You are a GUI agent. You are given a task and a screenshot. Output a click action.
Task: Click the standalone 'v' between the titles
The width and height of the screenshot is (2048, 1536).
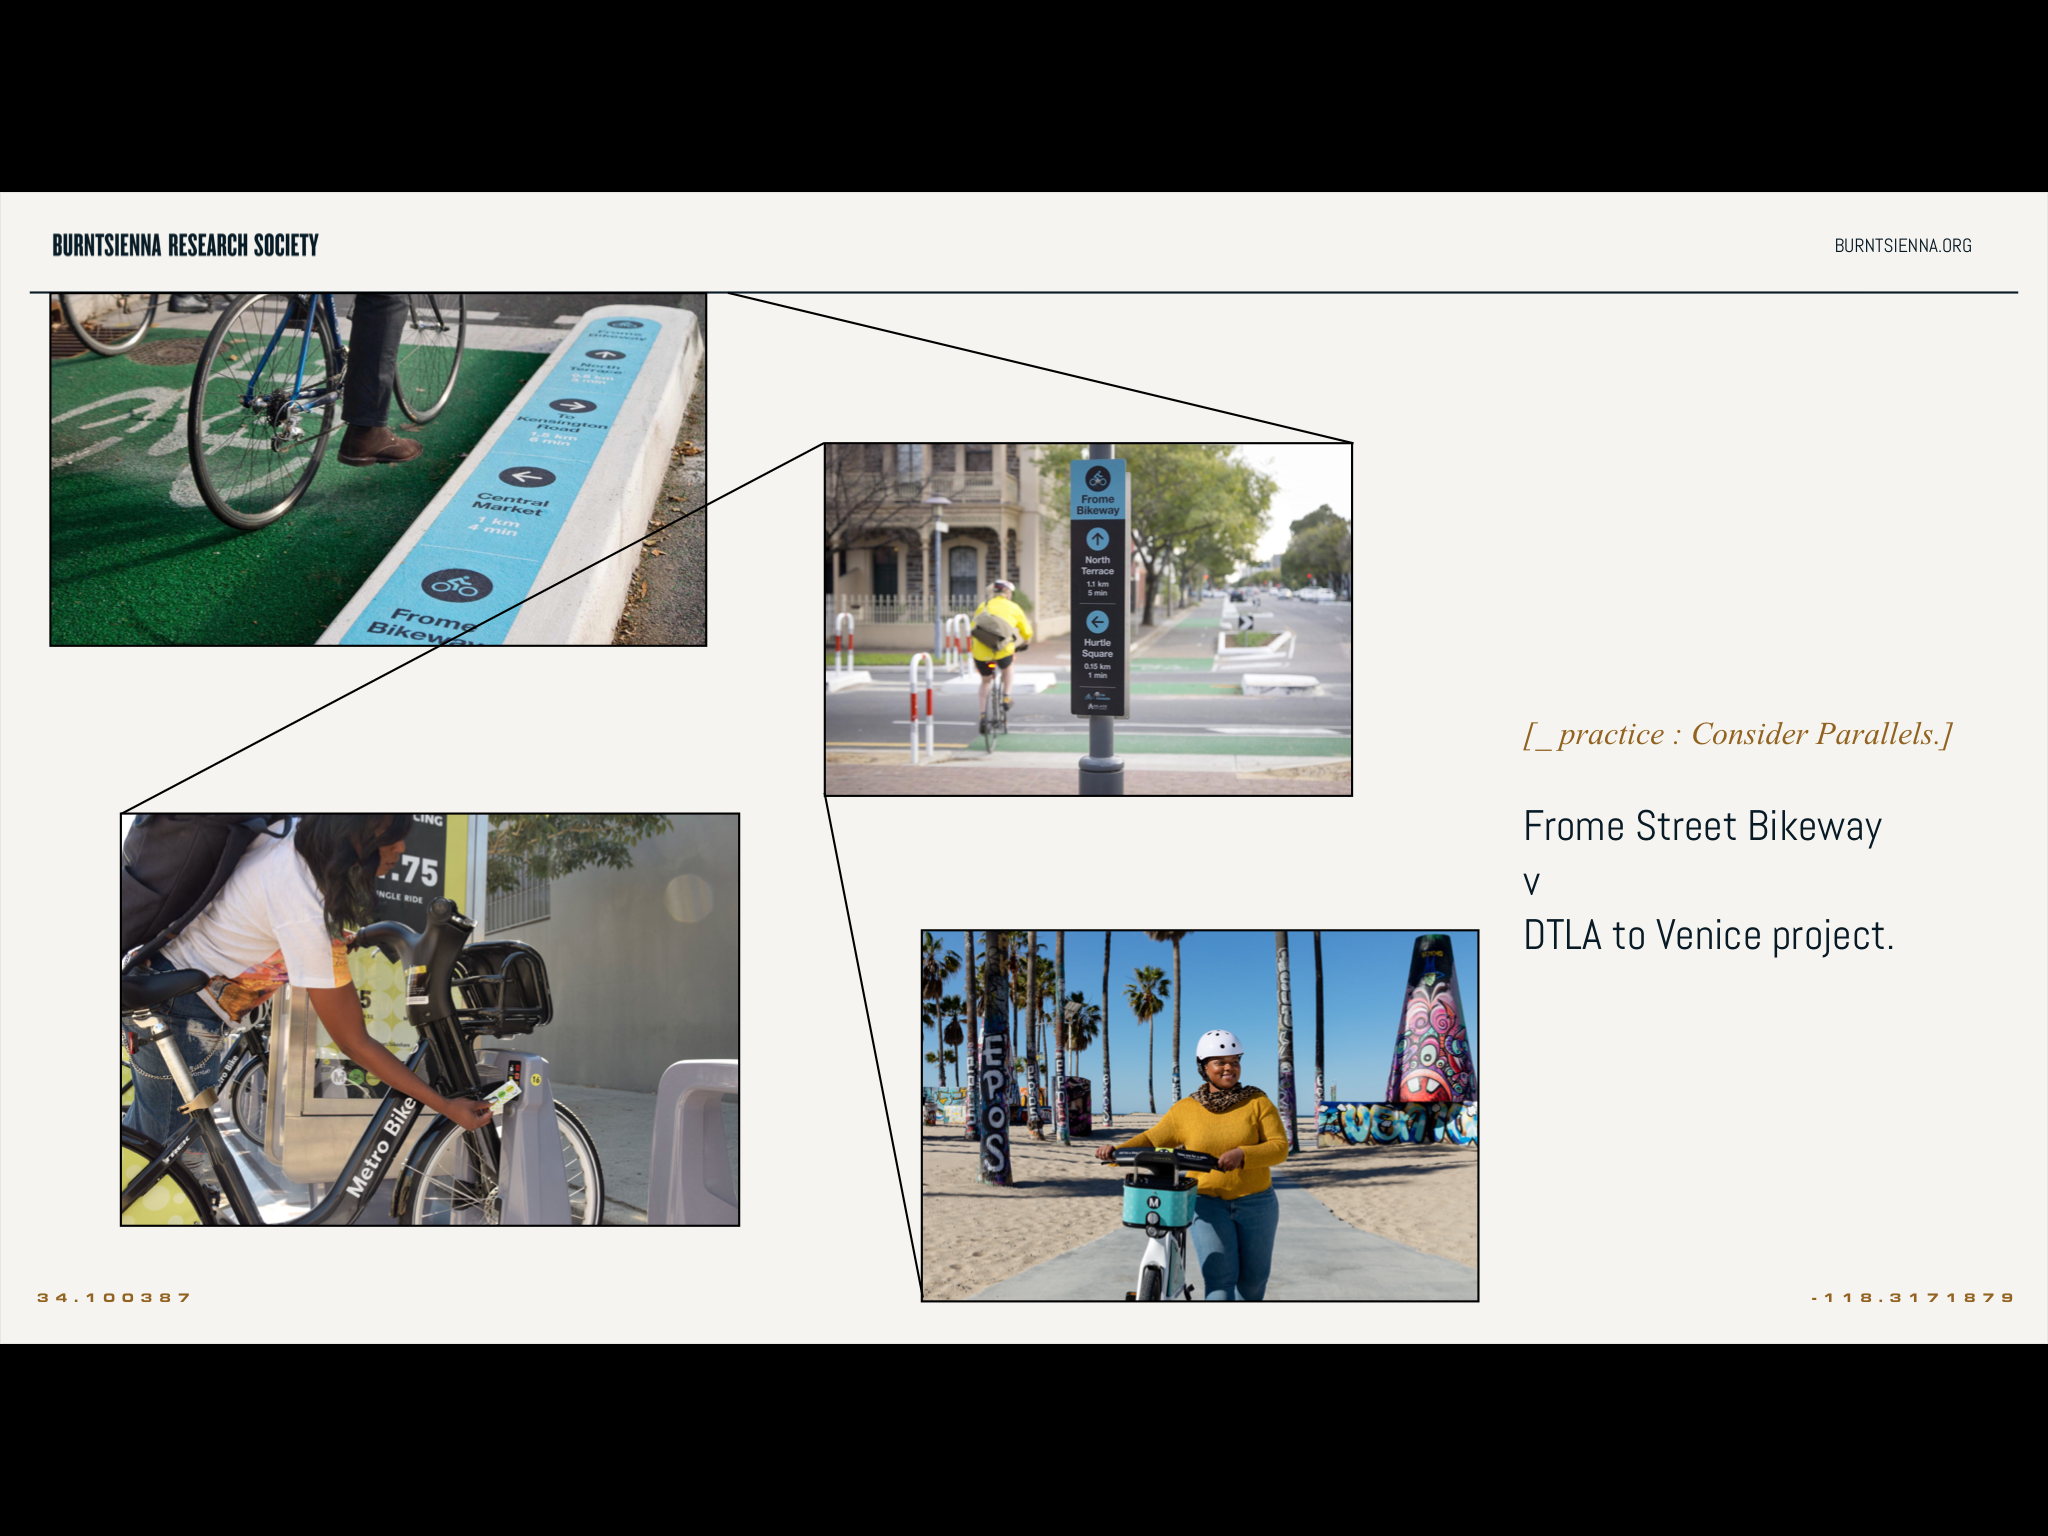(1531, 883)
